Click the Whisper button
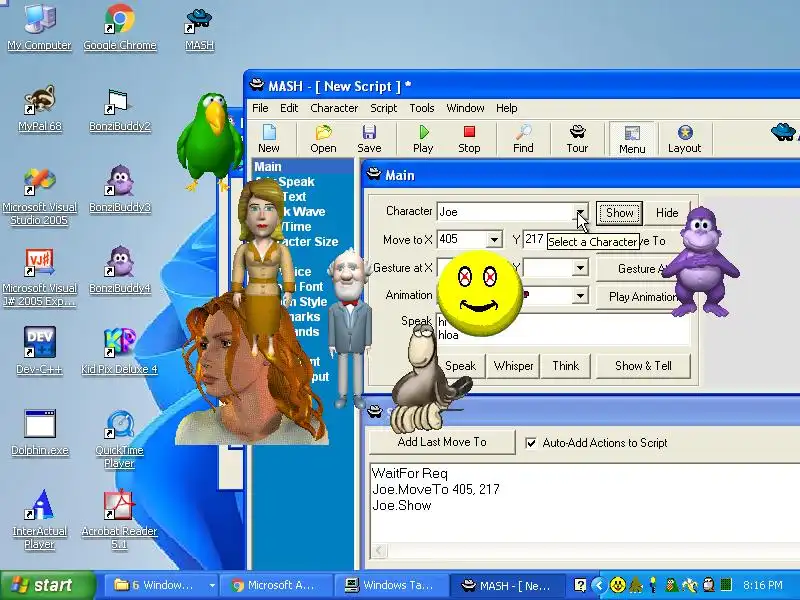The height and width of the screenshot is (600, 800). coord(513,366)
